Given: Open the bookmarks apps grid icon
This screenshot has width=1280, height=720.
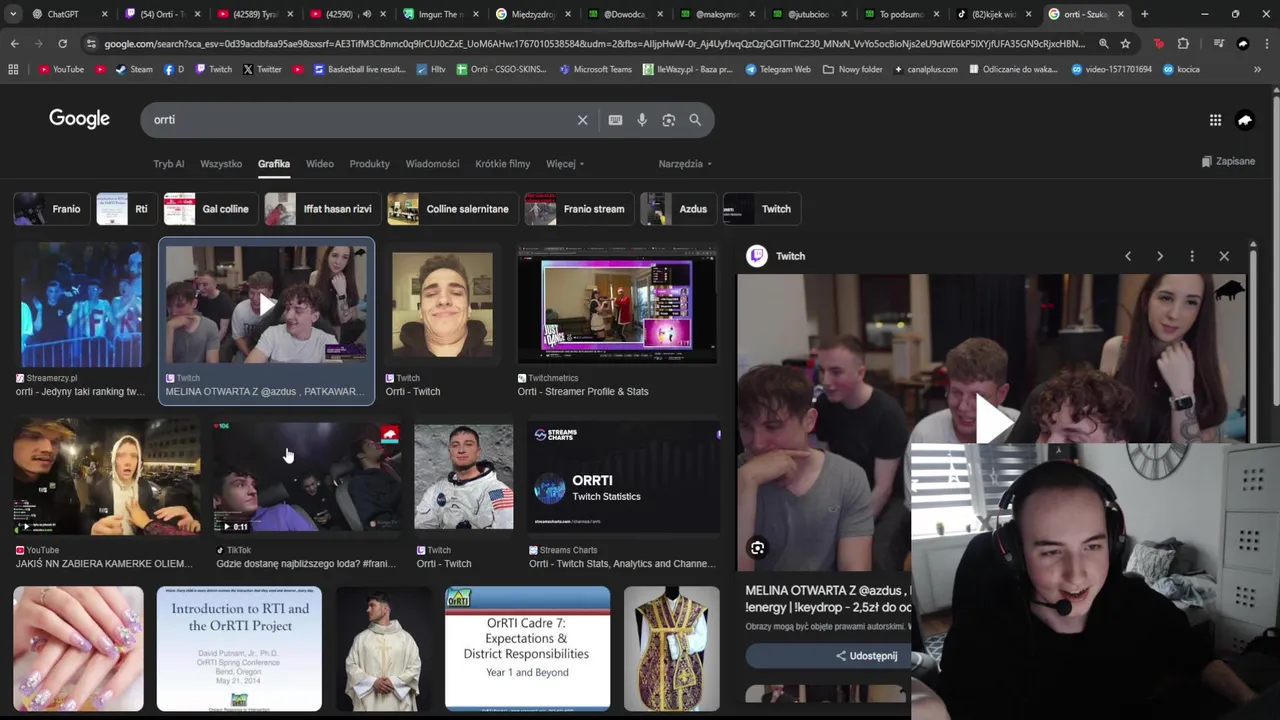Looking at the screenshot, I should (13, 69).
